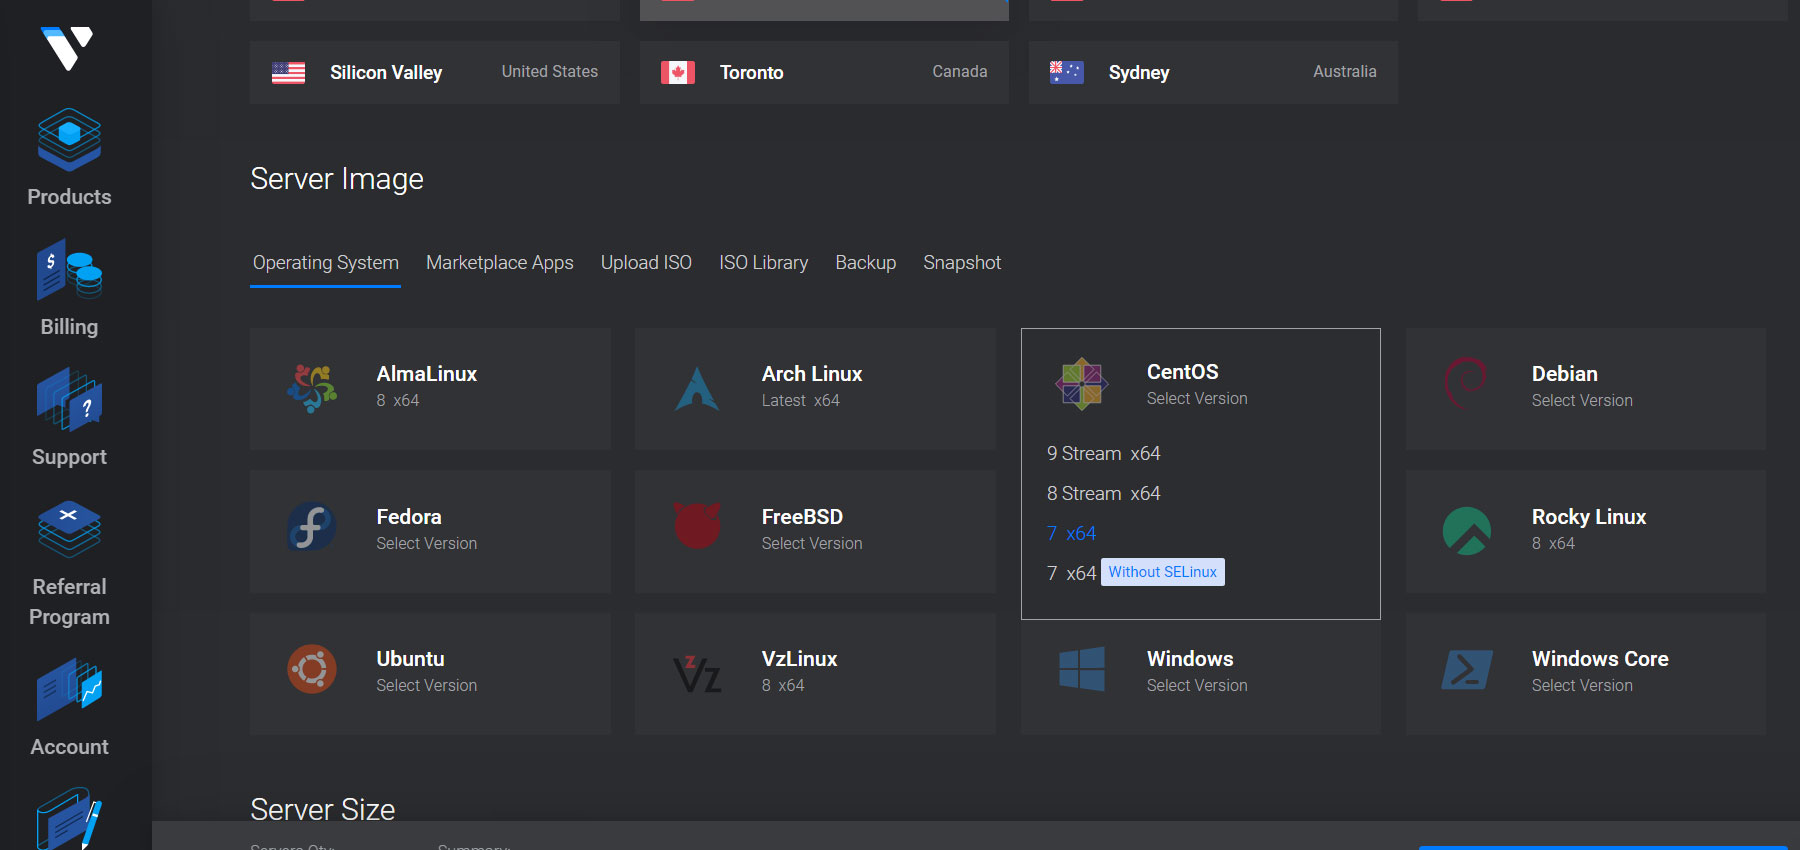Switch to Backup tab
This screenshot has height=850, width=1800.
pos(866,263)
